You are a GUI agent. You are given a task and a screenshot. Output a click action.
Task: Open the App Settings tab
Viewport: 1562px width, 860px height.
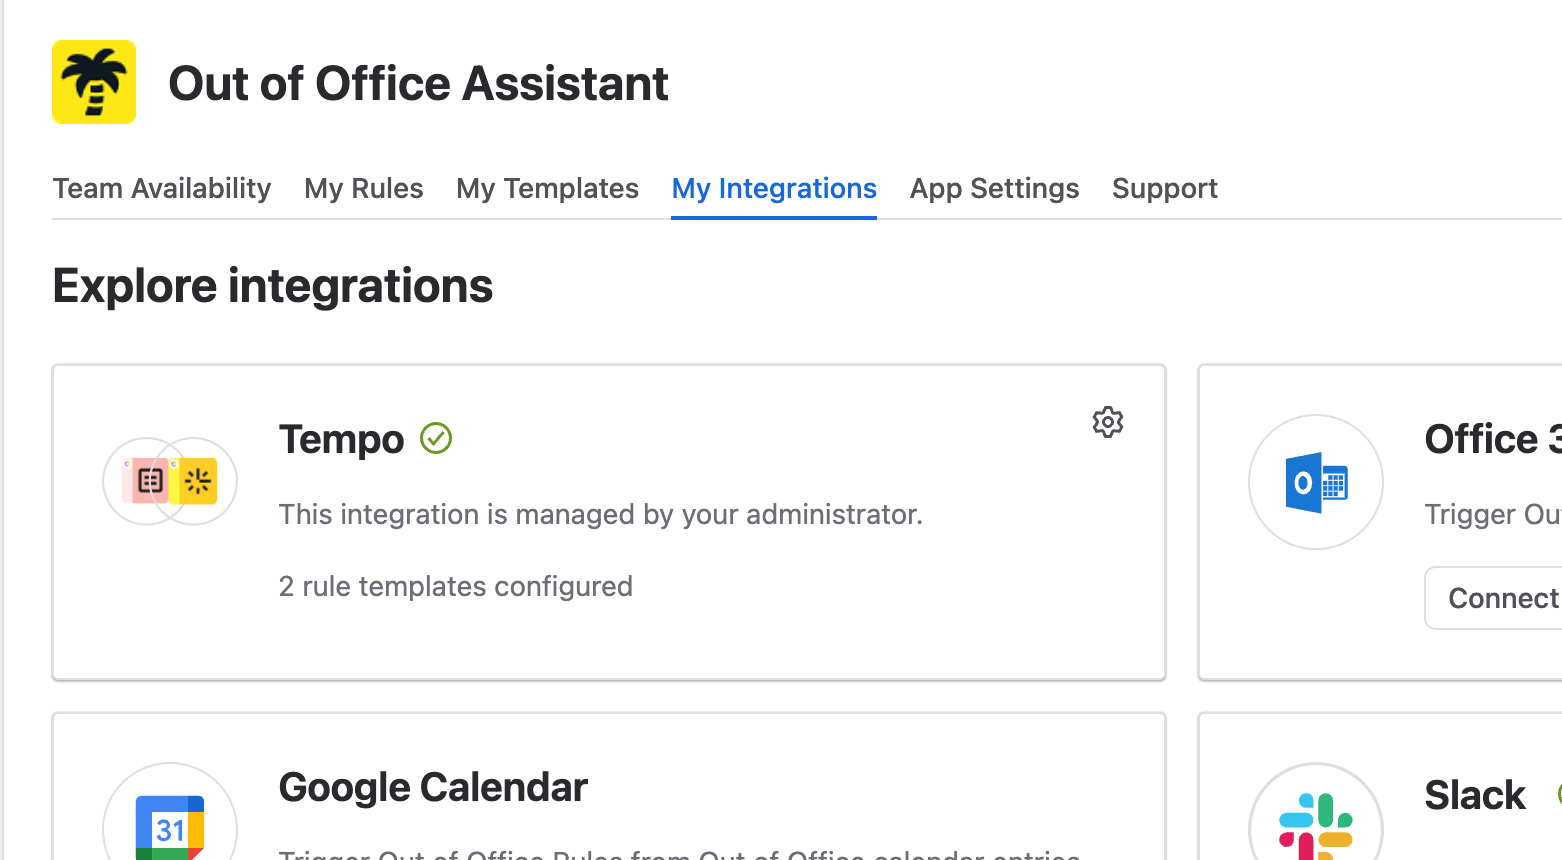pos(994,188)
